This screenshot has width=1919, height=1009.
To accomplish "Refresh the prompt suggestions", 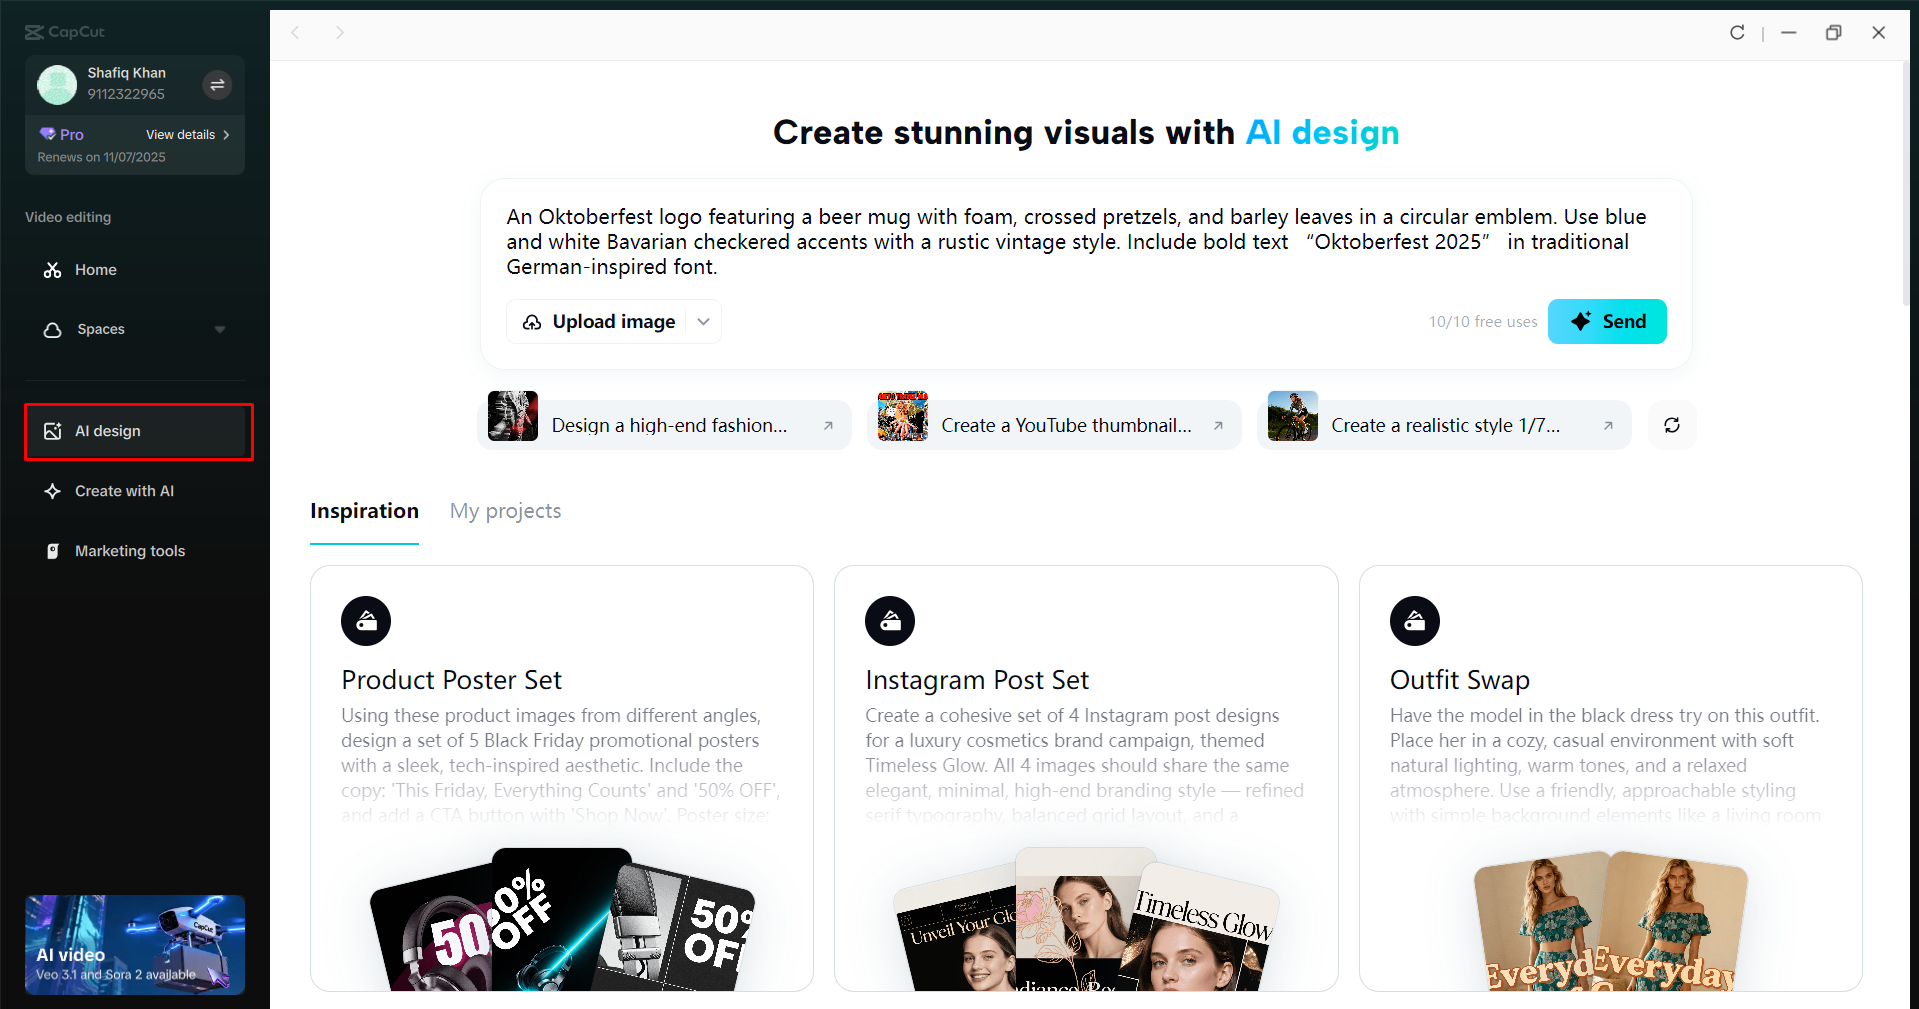I will 1671,424.
